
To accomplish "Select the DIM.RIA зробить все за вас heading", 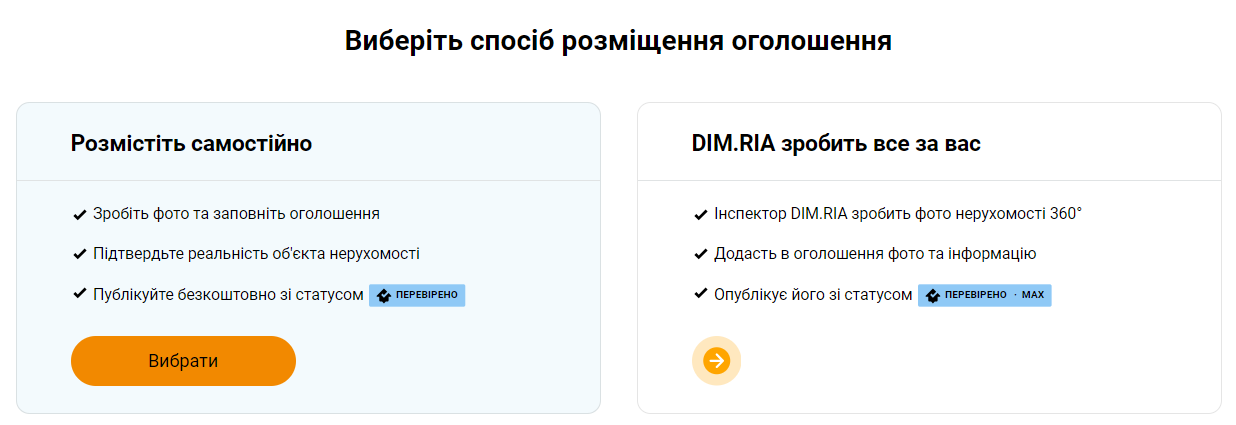I will pyautogui.click(x=836, y=143).
